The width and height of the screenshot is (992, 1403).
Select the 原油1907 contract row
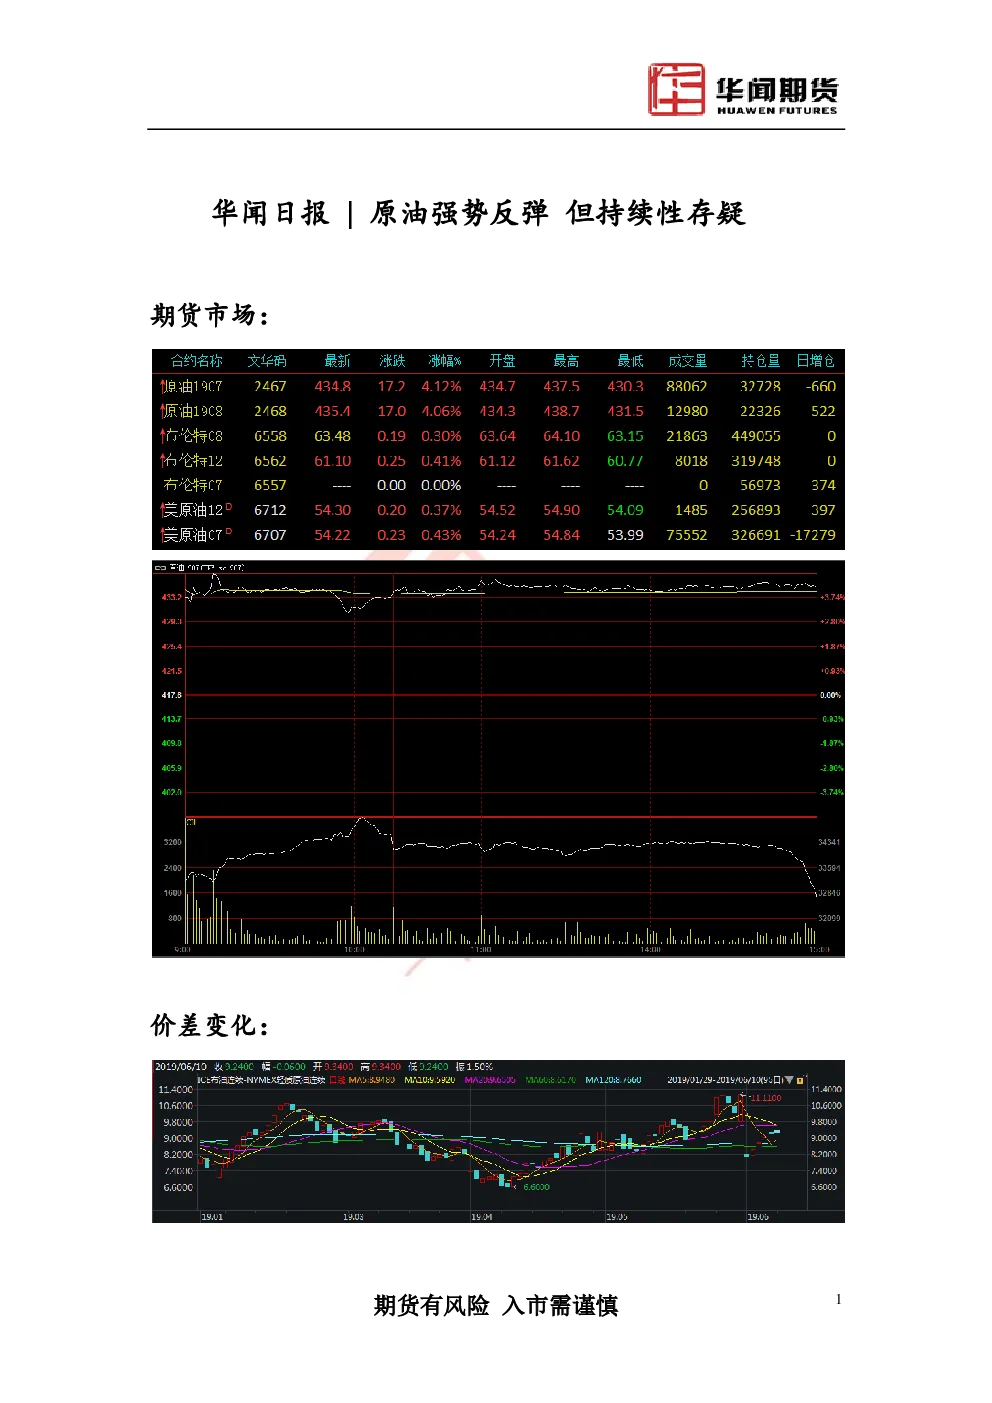pos(498,386)
